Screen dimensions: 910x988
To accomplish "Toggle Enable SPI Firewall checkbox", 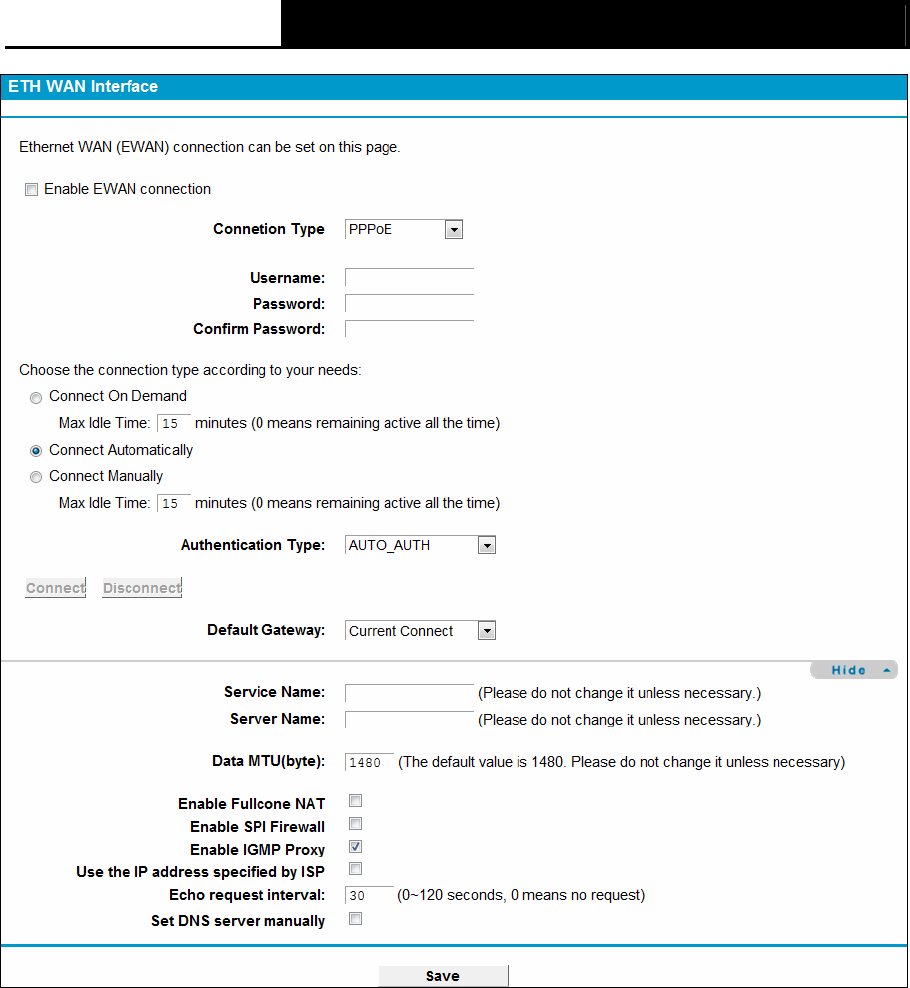I will [x=355, y=824].
